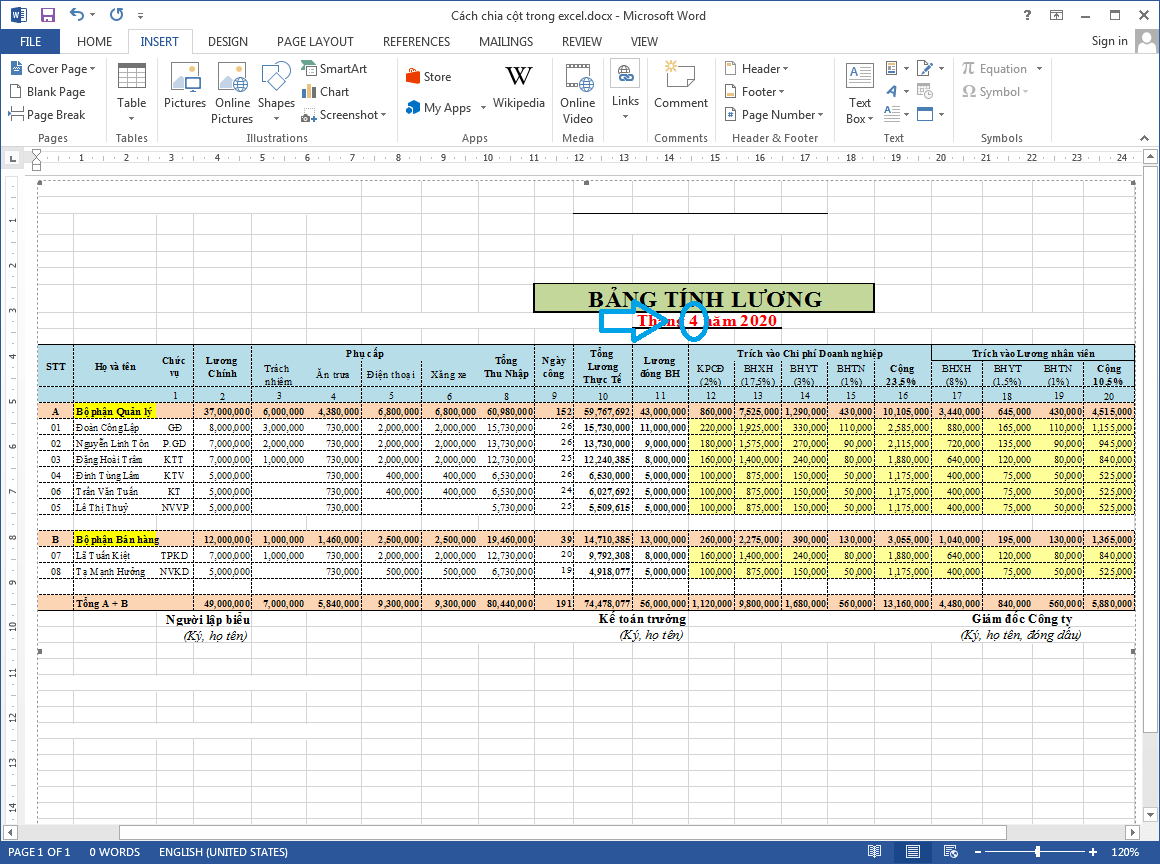Click the zoom in plus button

click(x=1093, y=852)
